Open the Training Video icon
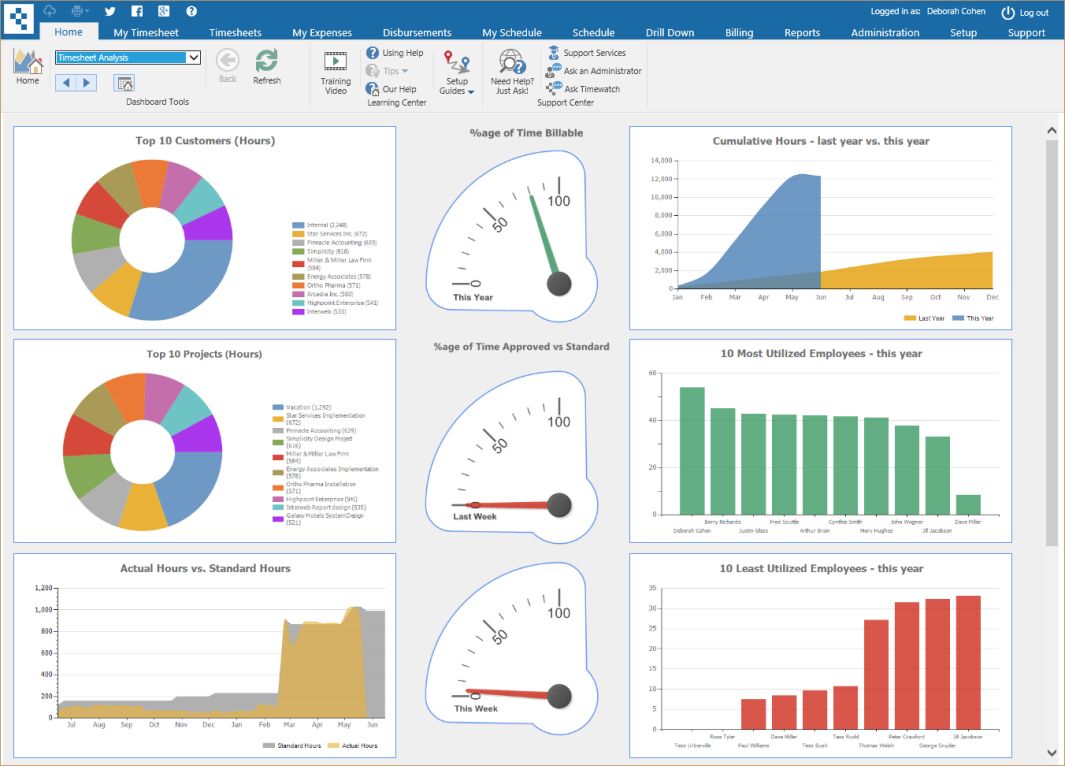This screenshot has height=766, width=1065. [336, 62]
